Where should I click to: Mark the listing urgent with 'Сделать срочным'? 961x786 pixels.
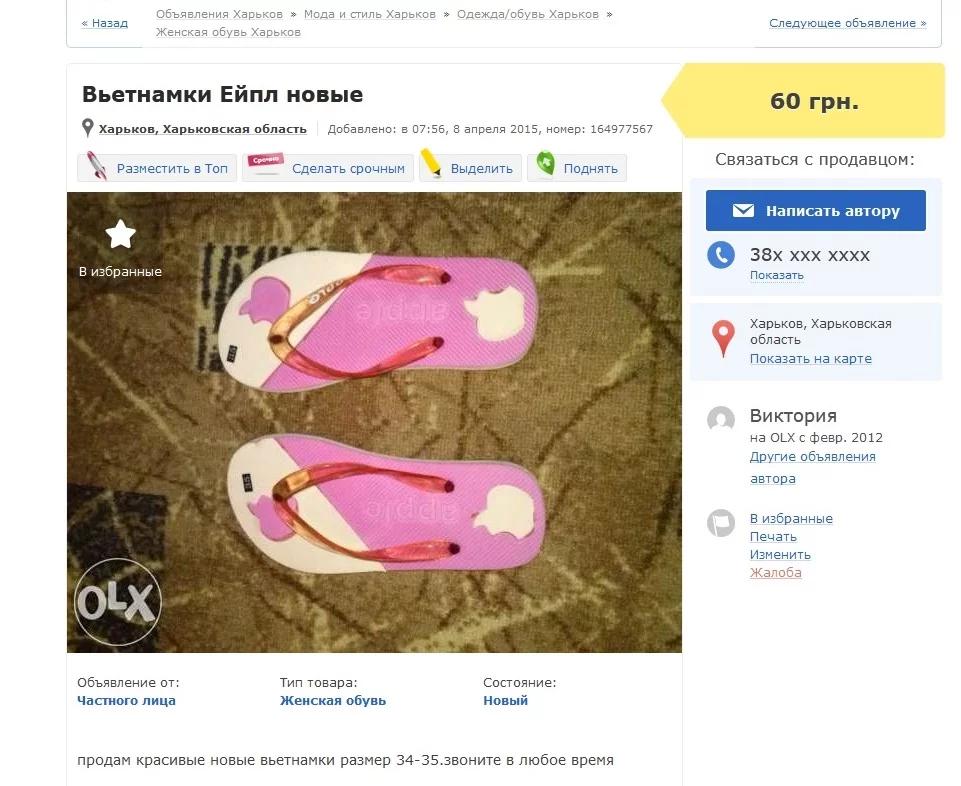click(347, 169)
